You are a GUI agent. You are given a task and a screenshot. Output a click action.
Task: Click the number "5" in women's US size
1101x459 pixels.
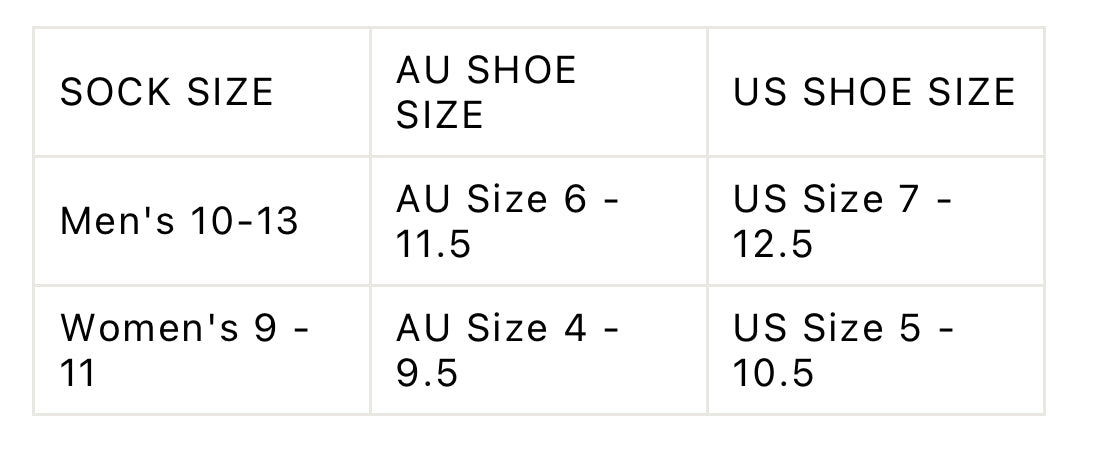(x=909, y=328)
